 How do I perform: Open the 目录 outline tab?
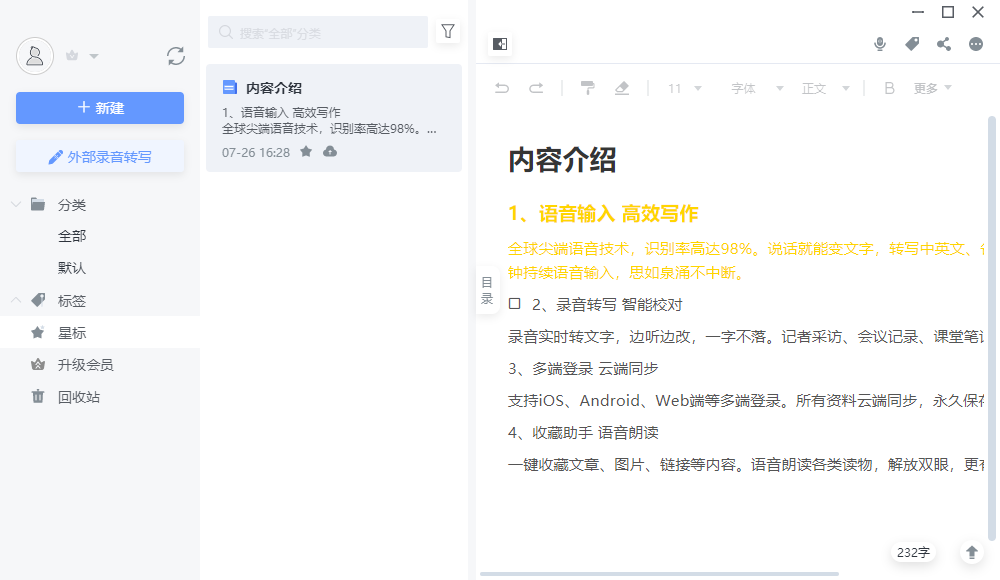(x=487, y=290)
